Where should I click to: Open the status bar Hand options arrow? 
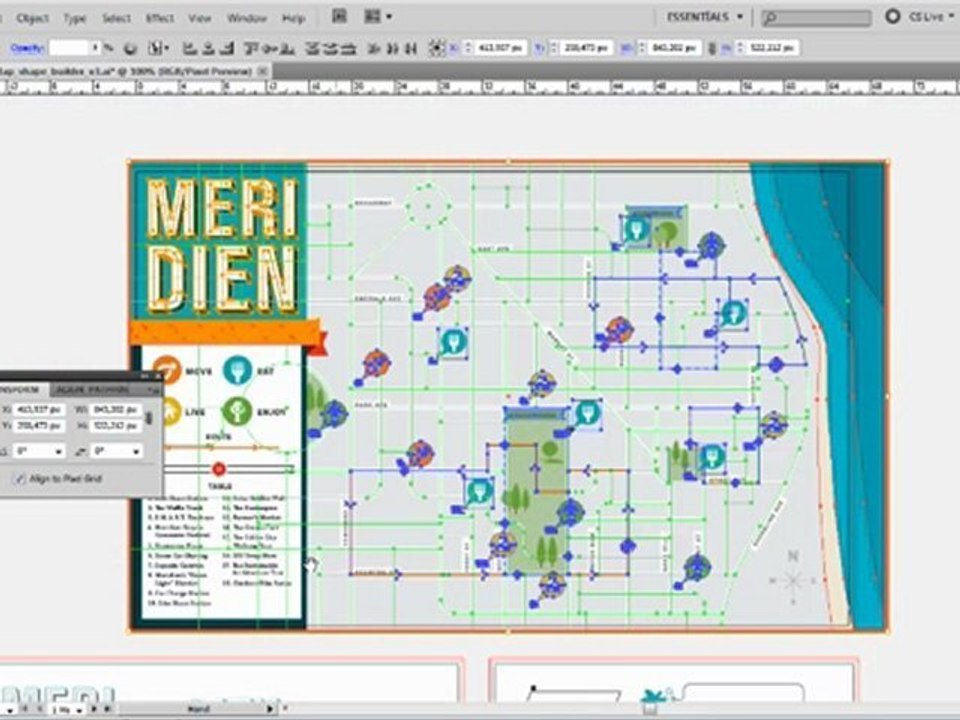click(270, 709)
